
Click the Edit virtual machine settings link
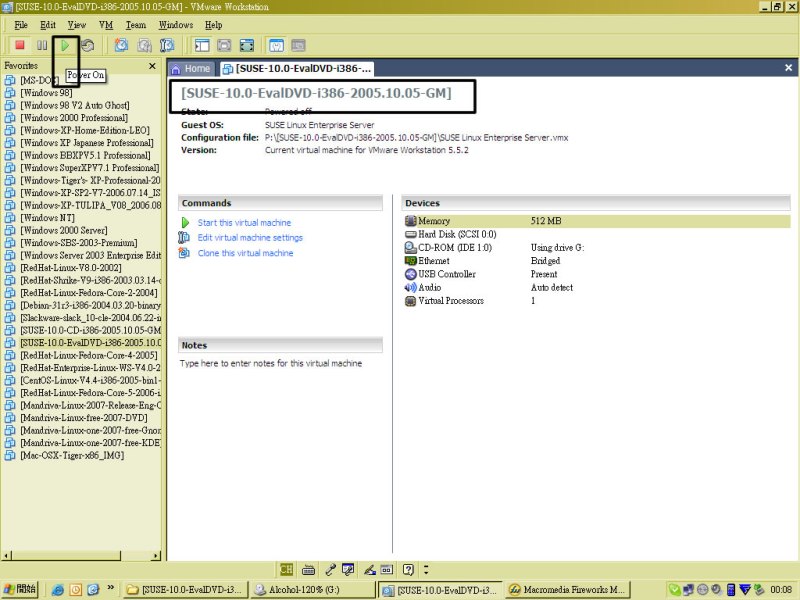[x=250, y=237]
